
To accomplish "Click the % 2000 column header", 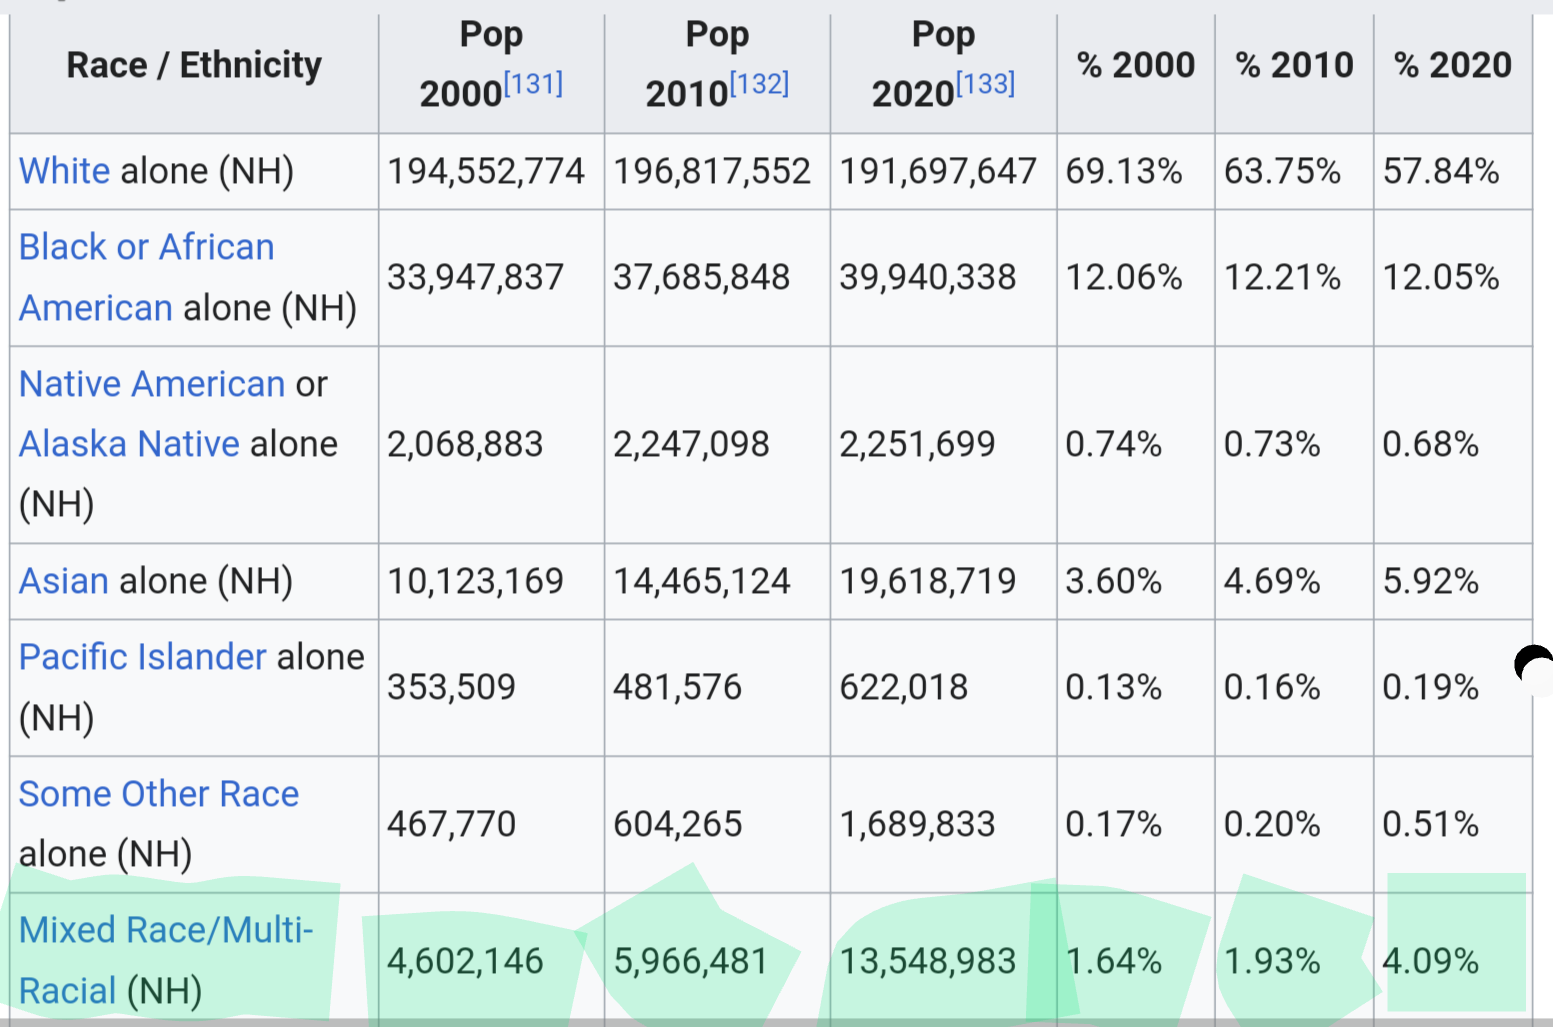I will [x=1136, y=65].
